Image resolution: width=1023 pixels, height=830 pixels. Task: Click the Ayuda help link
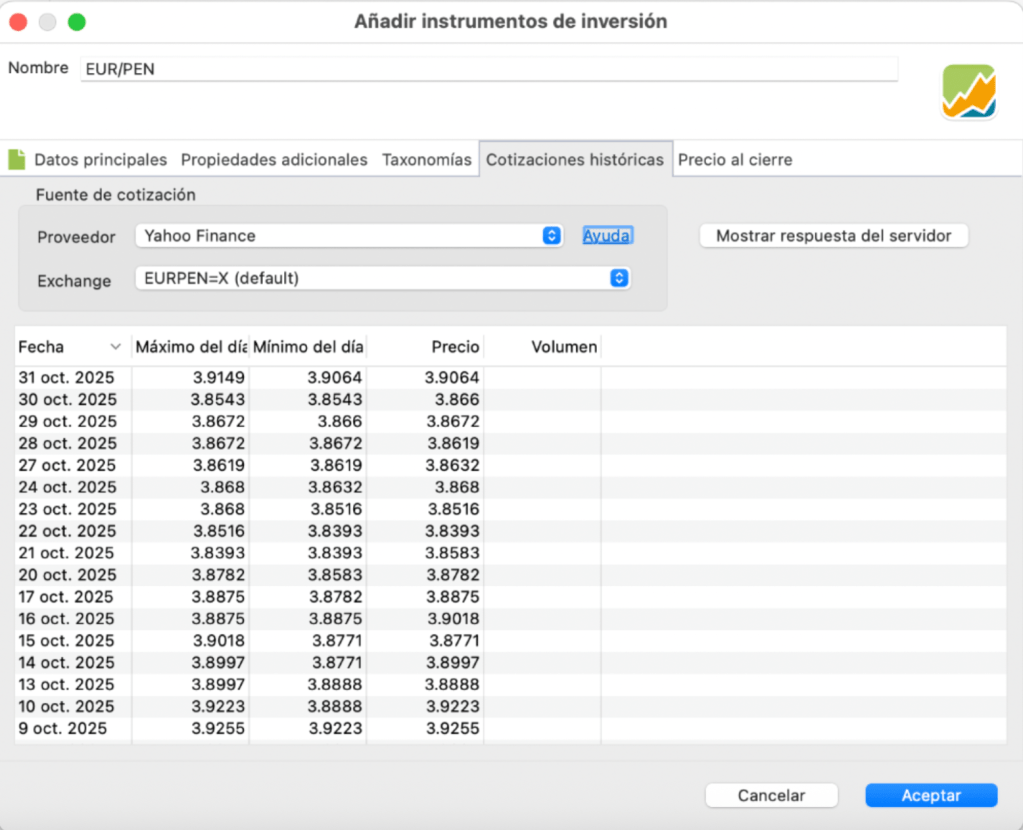(x=607, y=236)
